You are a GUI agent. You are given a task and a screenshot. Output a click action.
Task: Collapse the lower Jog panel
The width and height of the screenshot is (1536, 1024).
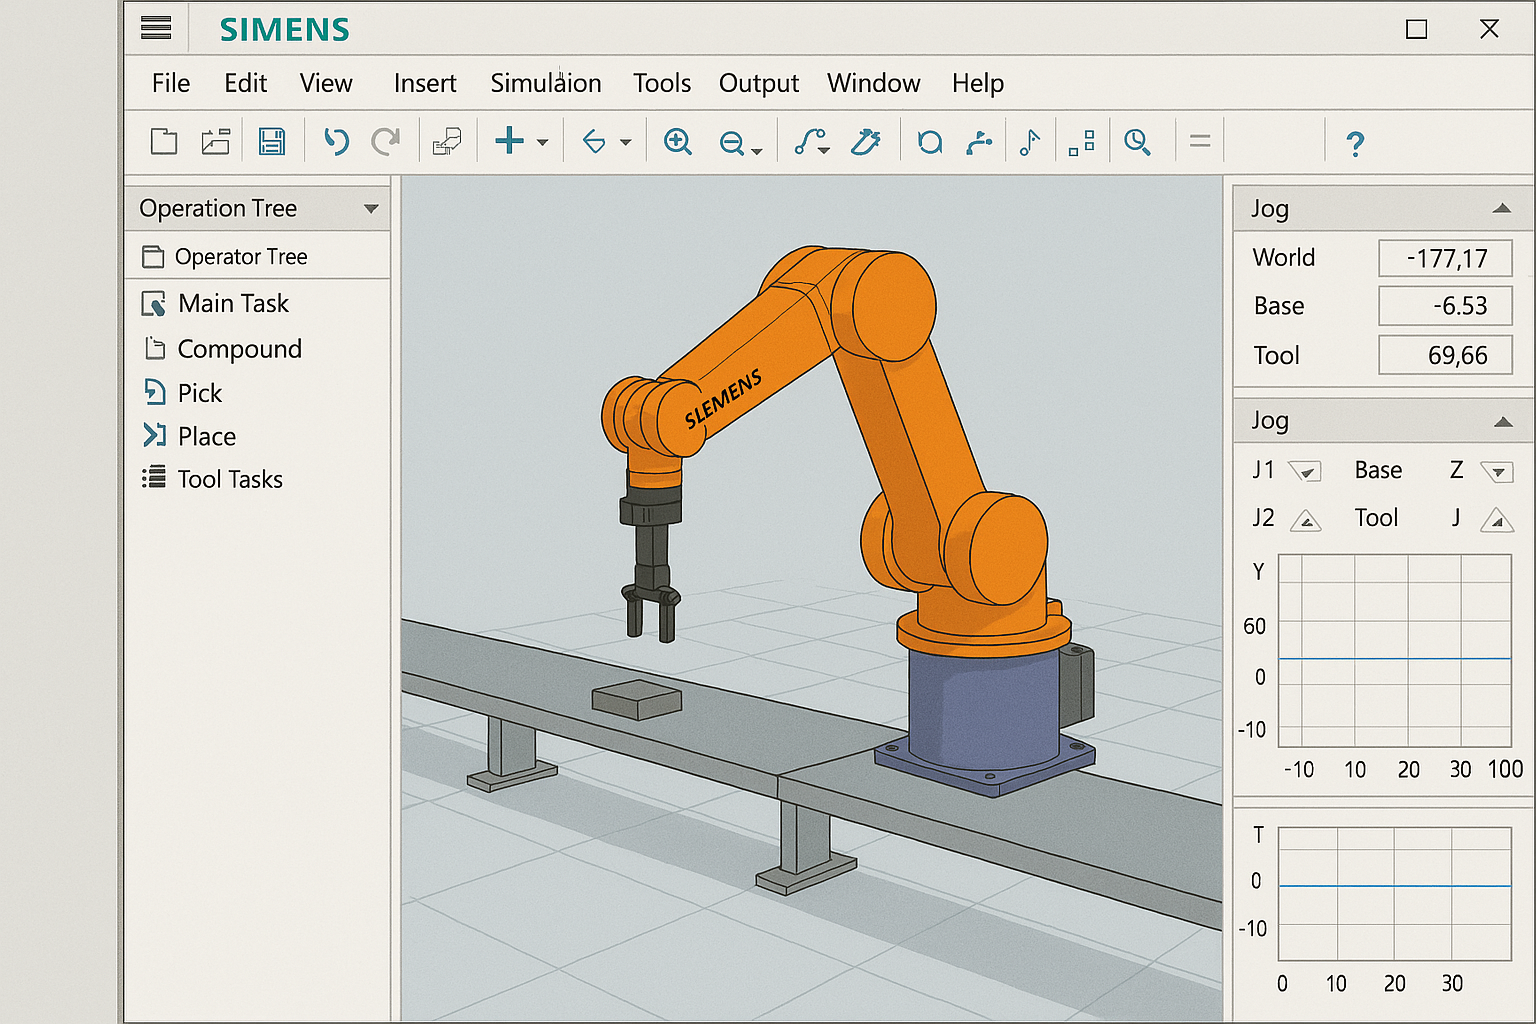1502,421
